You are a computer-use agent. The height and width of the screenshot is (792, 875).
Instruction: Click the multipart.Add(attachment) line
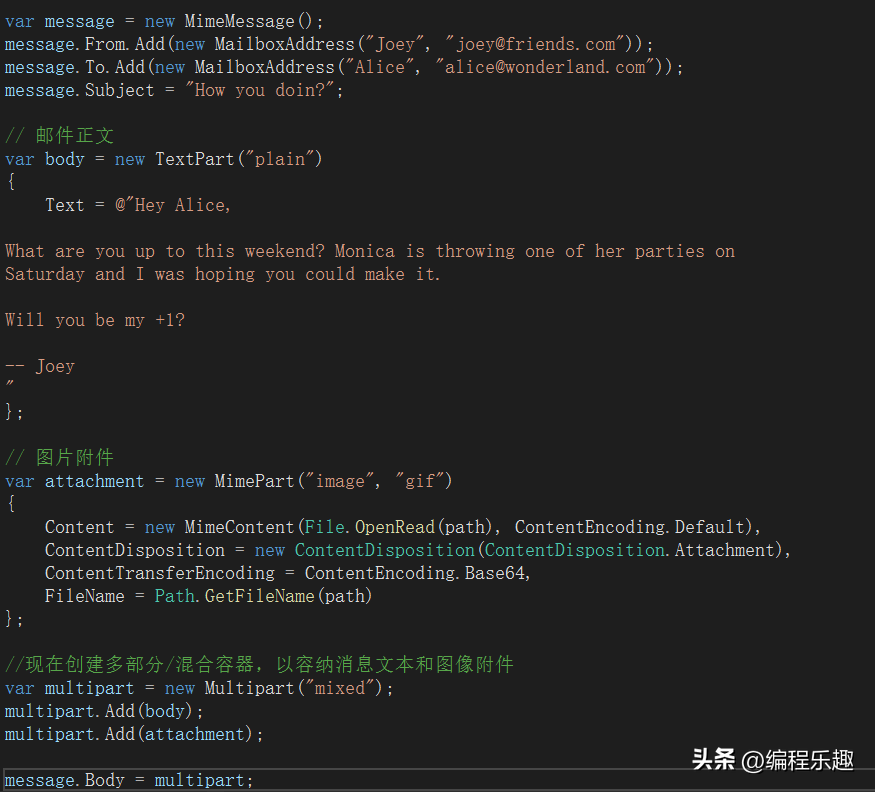(x=134, y=734)
